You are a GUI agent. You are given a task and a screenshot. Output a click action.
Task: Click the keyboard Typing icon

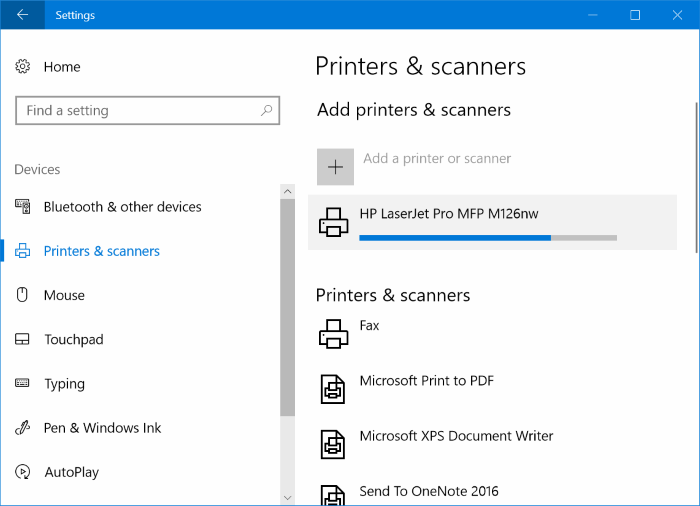pyautogui.click(x=22, y=383)
